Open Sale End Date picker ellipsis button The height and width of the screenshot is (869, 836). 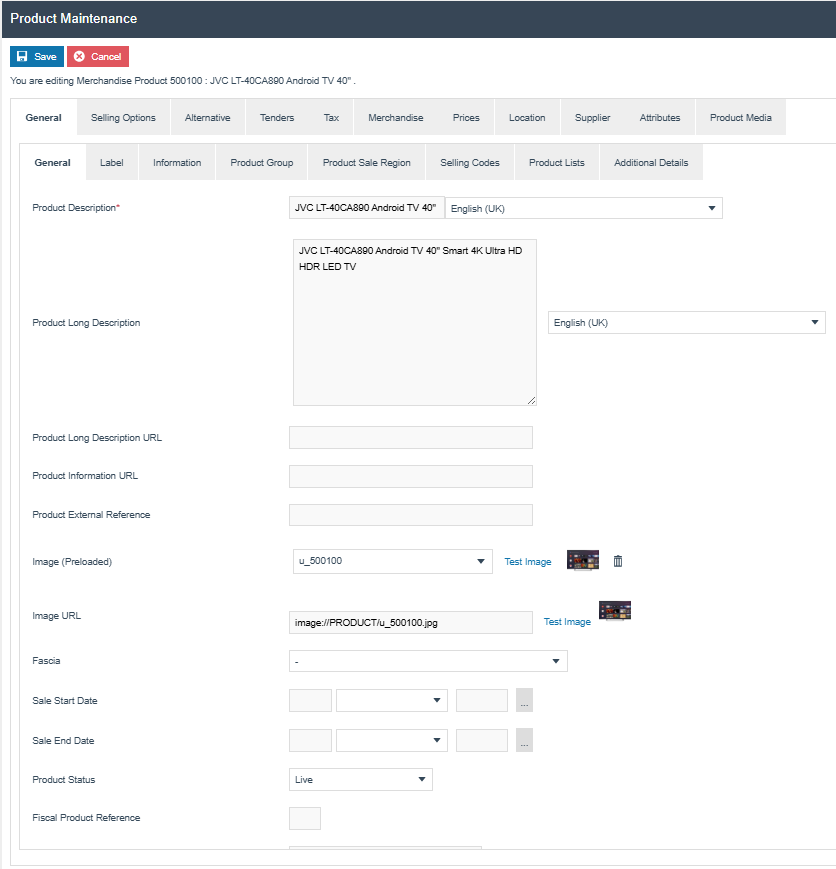524,740
